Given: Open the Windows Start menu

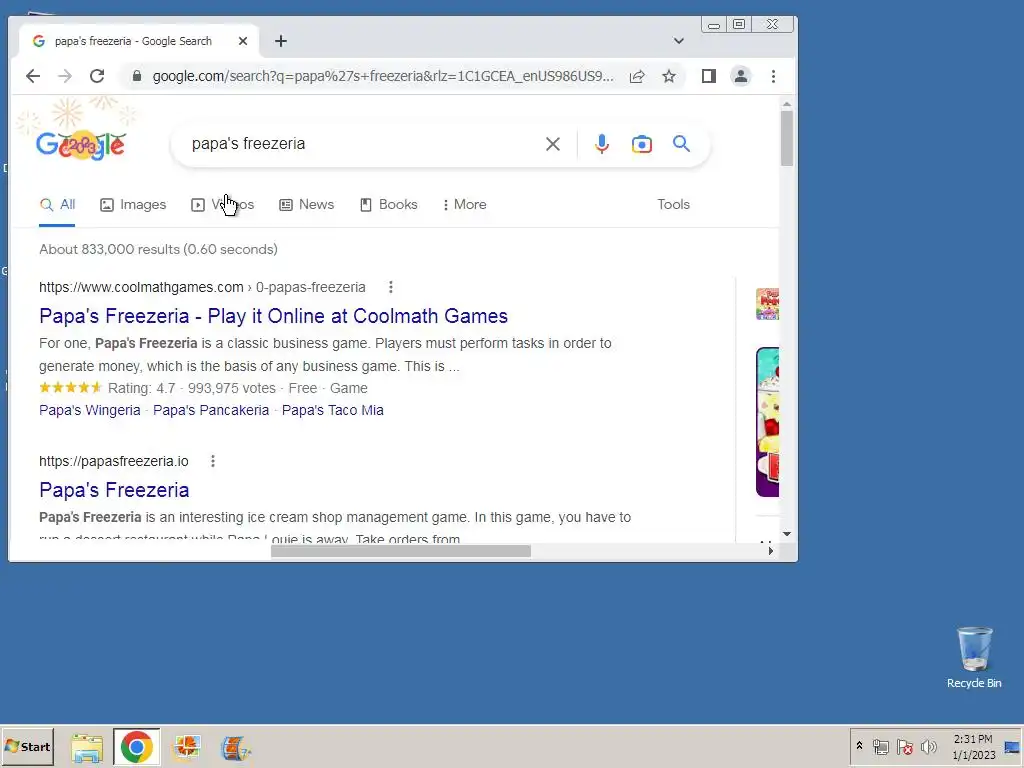Looking at the screenshot, I should (x=27, y=747).
